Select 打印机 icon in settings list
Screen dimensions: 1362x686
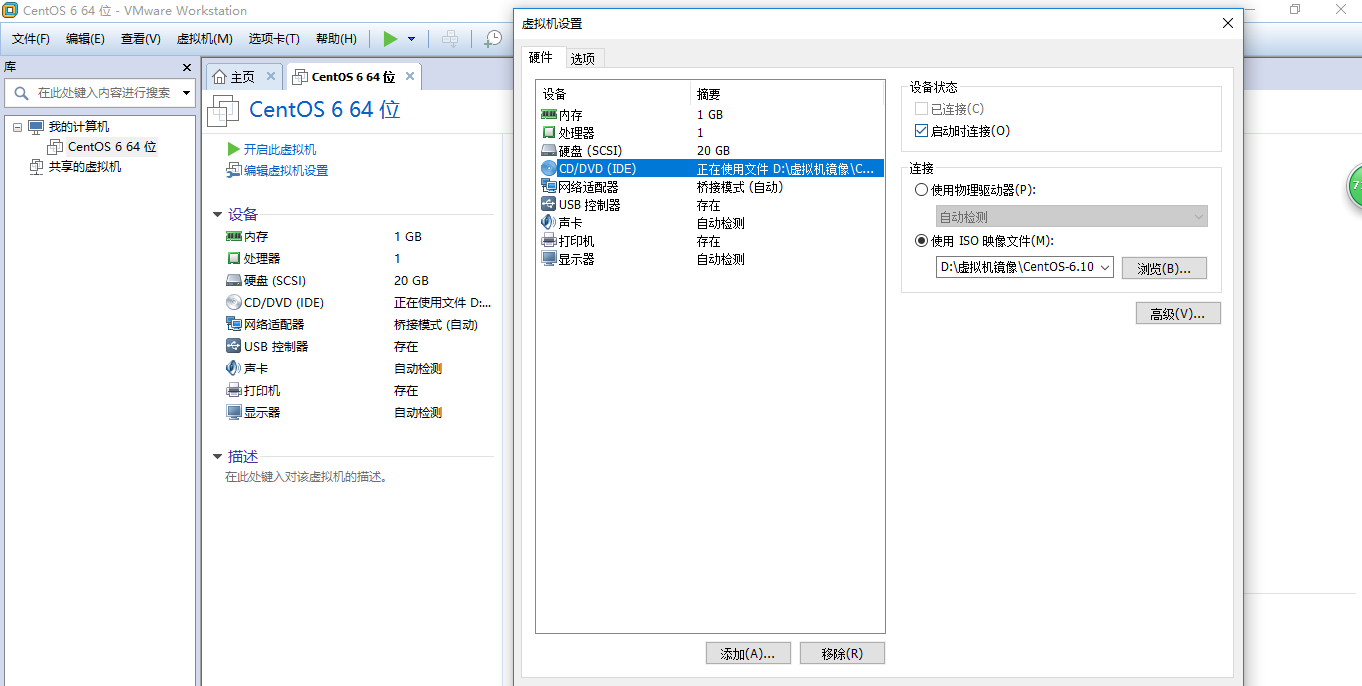tap(549, 241)
